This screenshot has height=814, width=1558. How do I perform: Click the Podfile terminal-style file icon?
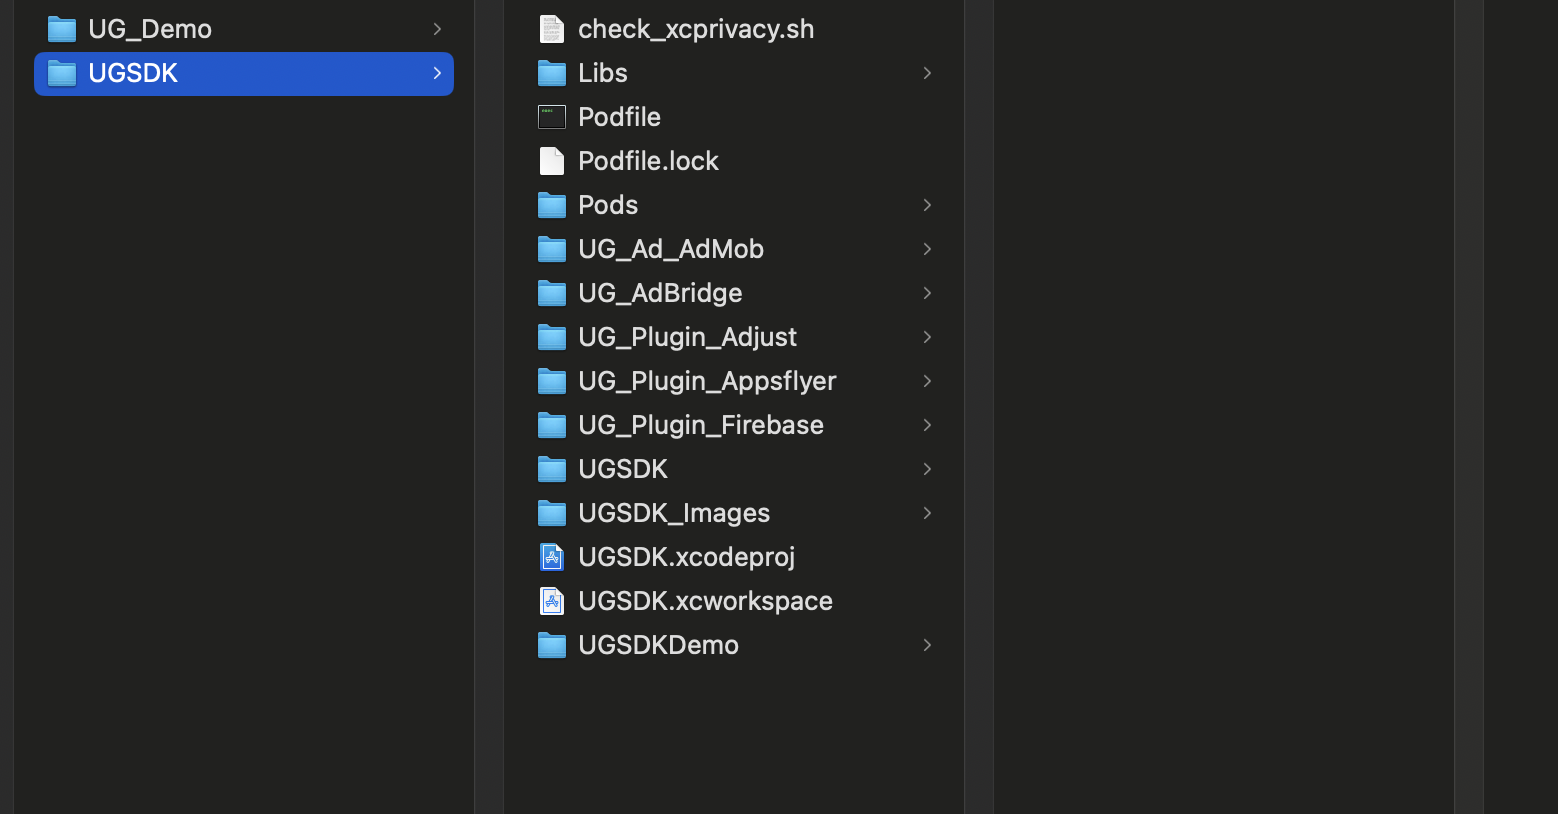coord(551,117)
